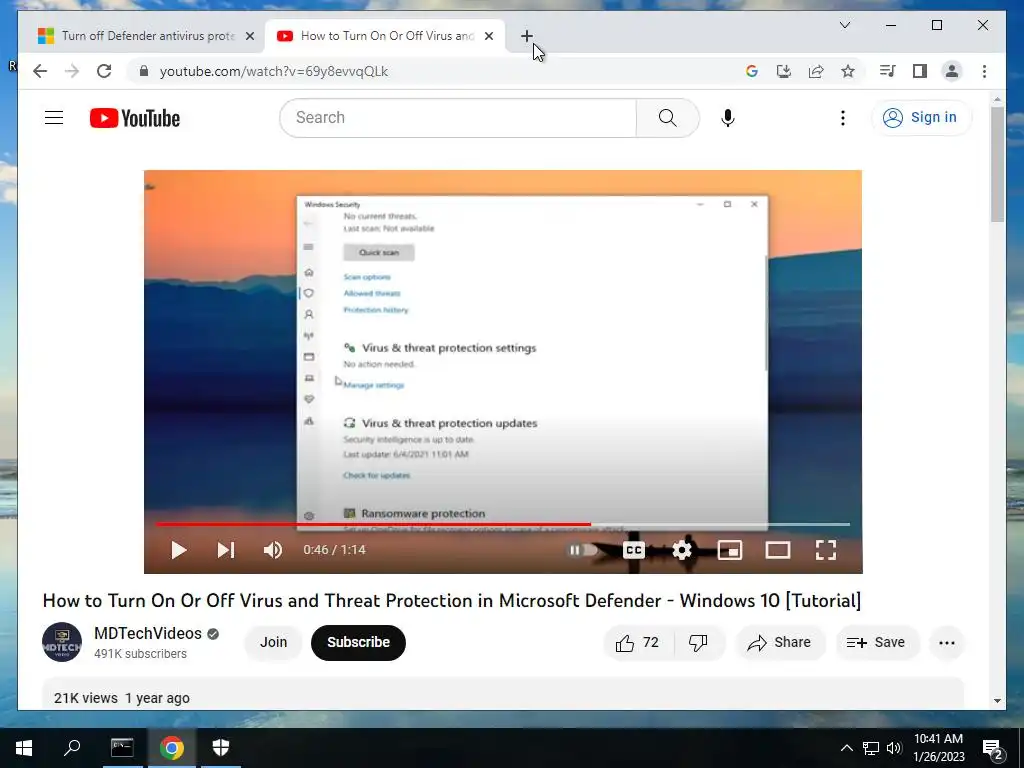Open notification center
The height and width of the screenshot is (768, 1024).
click(993, 748)
